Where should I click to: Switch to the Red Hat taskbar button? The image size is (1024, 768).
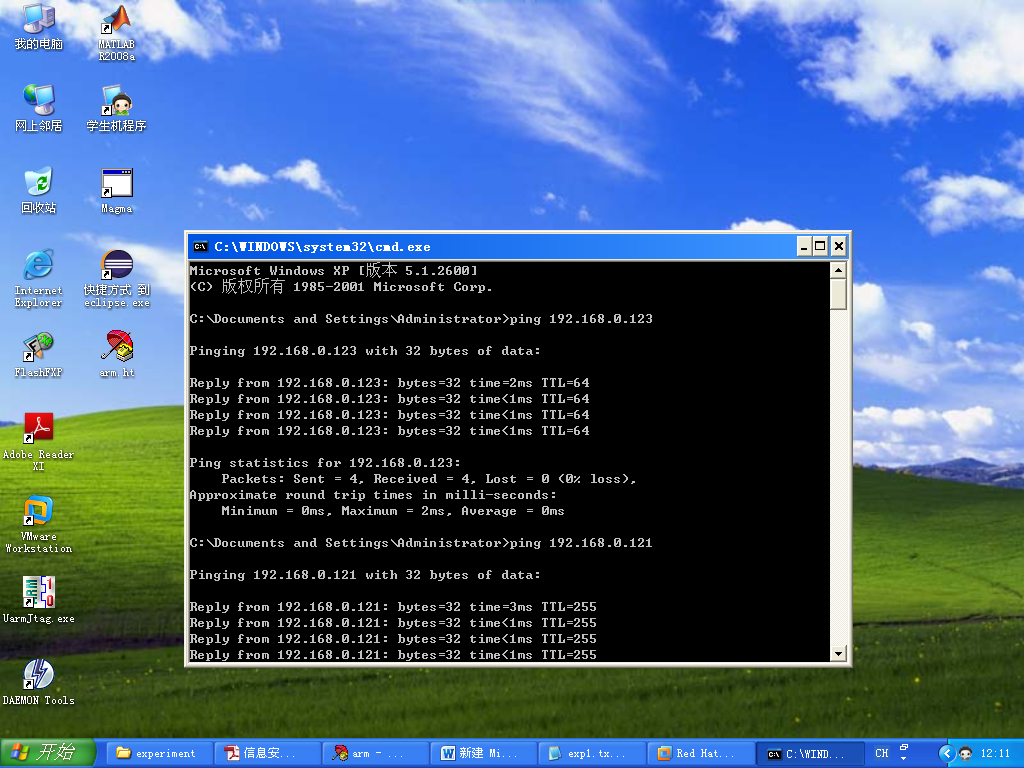[x=701, y=753]
